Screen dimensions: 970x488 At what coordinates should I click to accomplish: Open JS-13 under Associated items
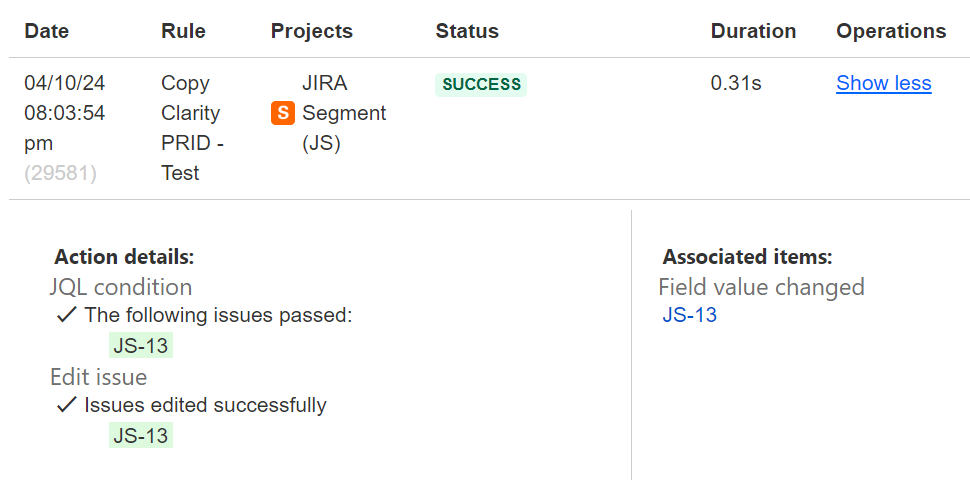tap(689, 315)
